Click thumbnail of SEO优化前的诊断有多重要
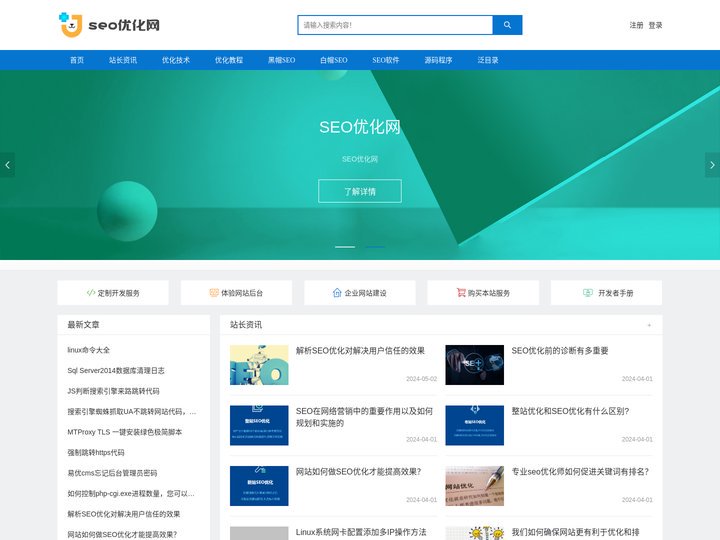The height and width of the screenshot is (540, 720). click(x=474, y=365)
